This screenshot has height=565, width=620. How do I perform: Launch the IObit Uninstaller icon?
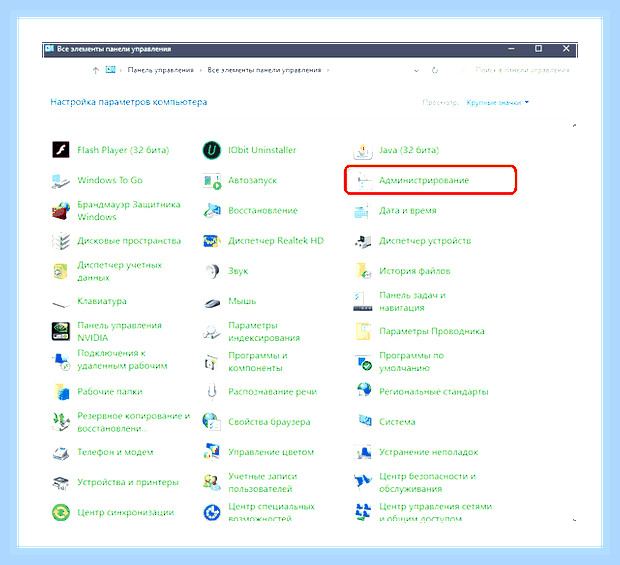(212, 150)
